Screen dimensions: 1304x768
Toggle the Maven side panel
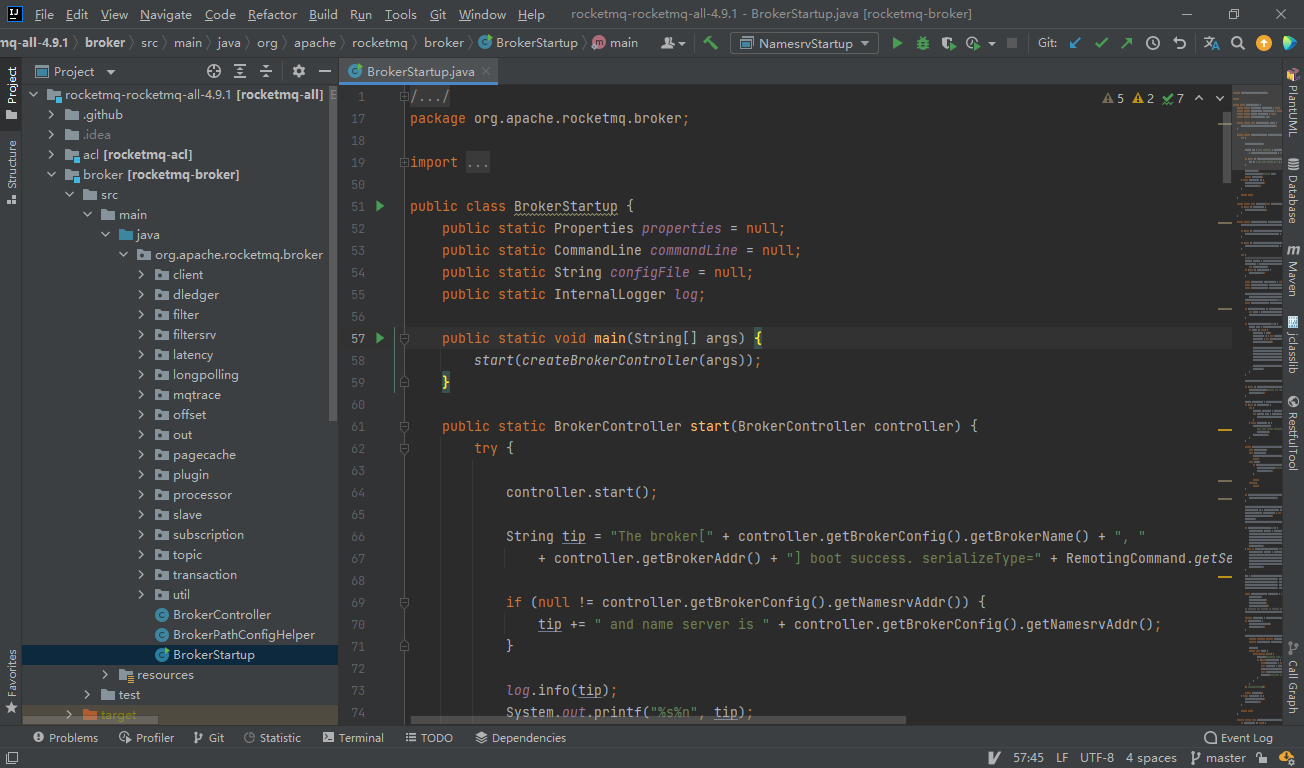(1293, 270)
